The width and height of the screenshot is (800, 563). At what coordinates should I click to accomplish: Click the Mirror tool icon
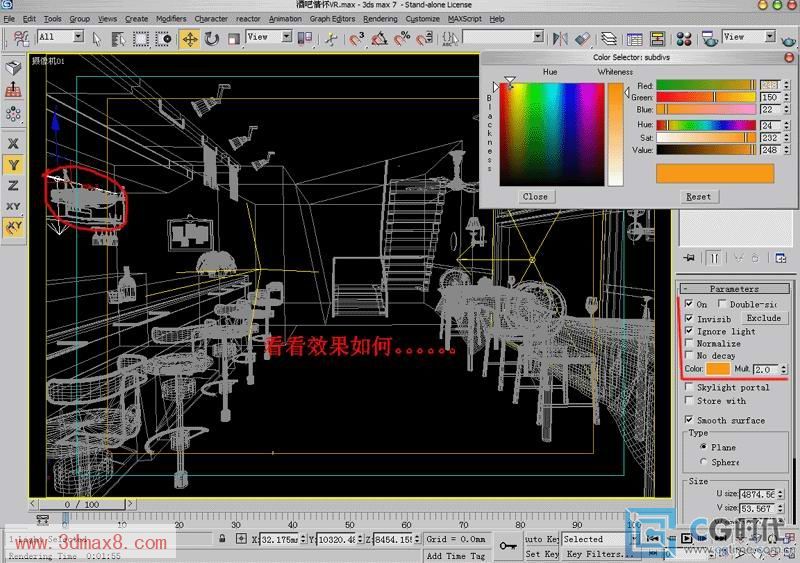560,39
